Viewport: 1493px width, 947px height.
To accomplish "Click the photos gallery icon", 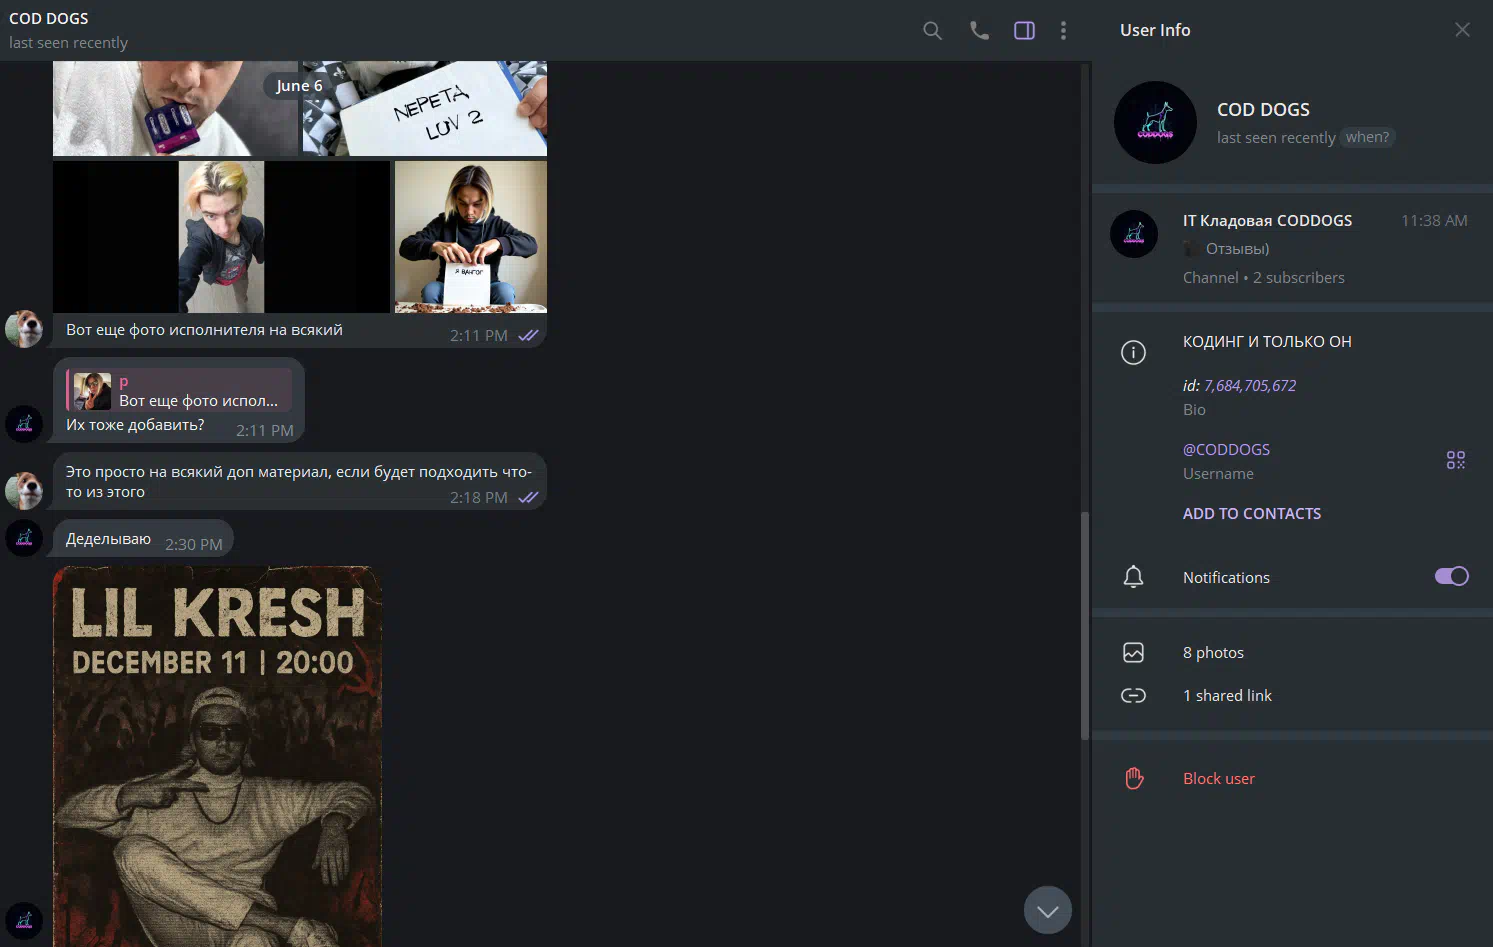I will [x=1133, y=653].
